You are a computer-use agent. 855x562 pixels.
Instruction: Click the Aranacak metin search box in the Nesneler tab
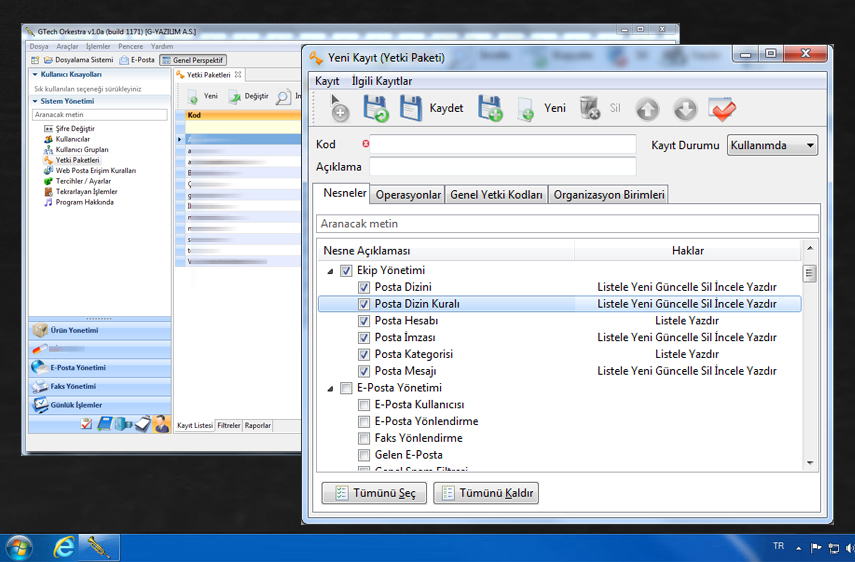pos(567,223)
